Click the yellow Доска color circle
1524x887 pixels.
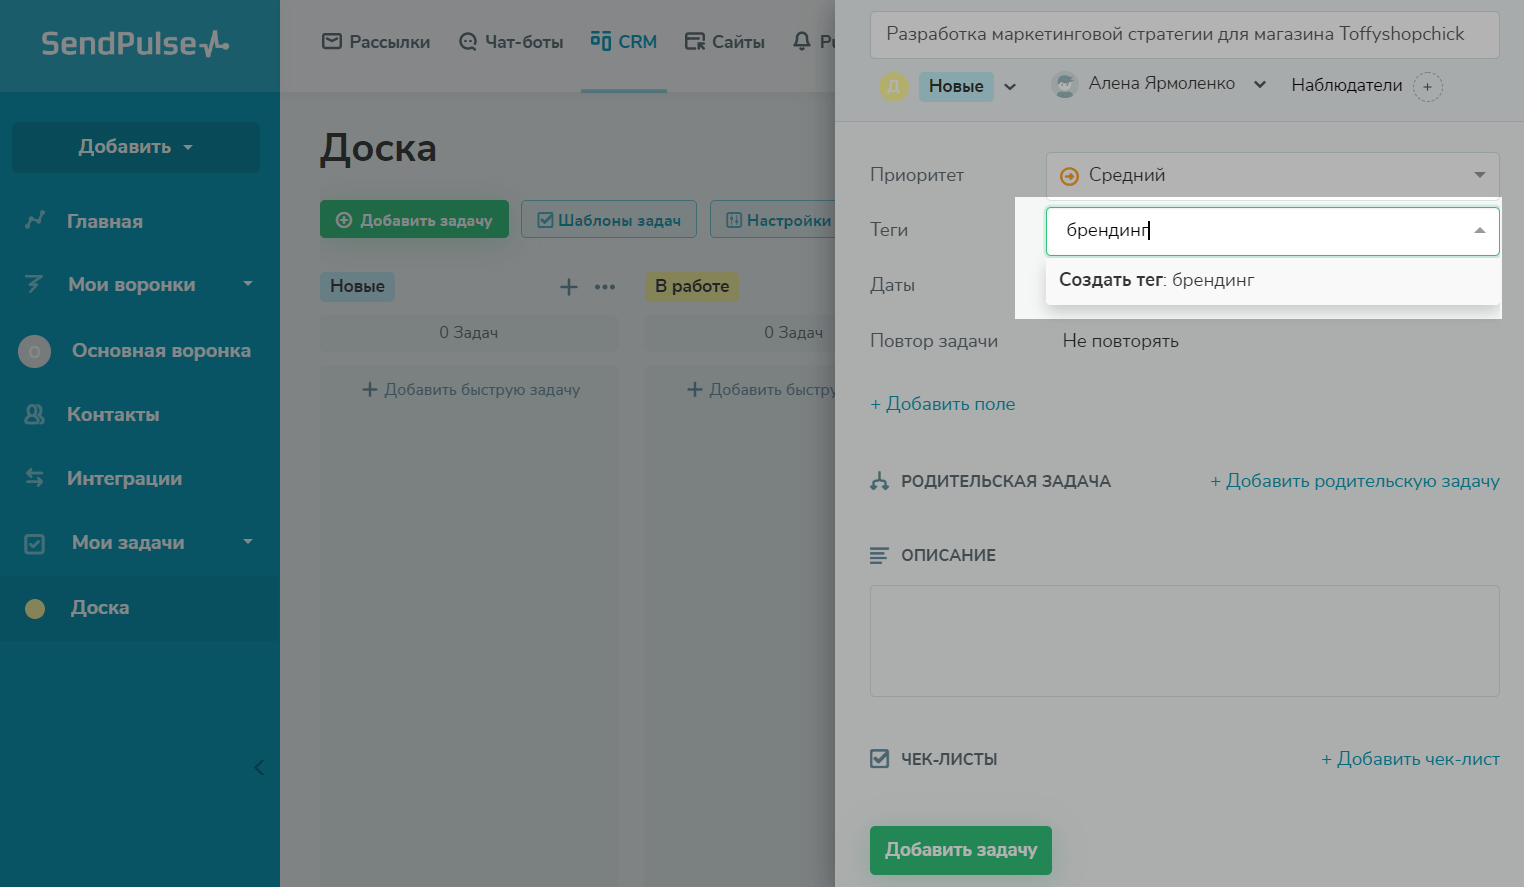[x=35, y=609]
